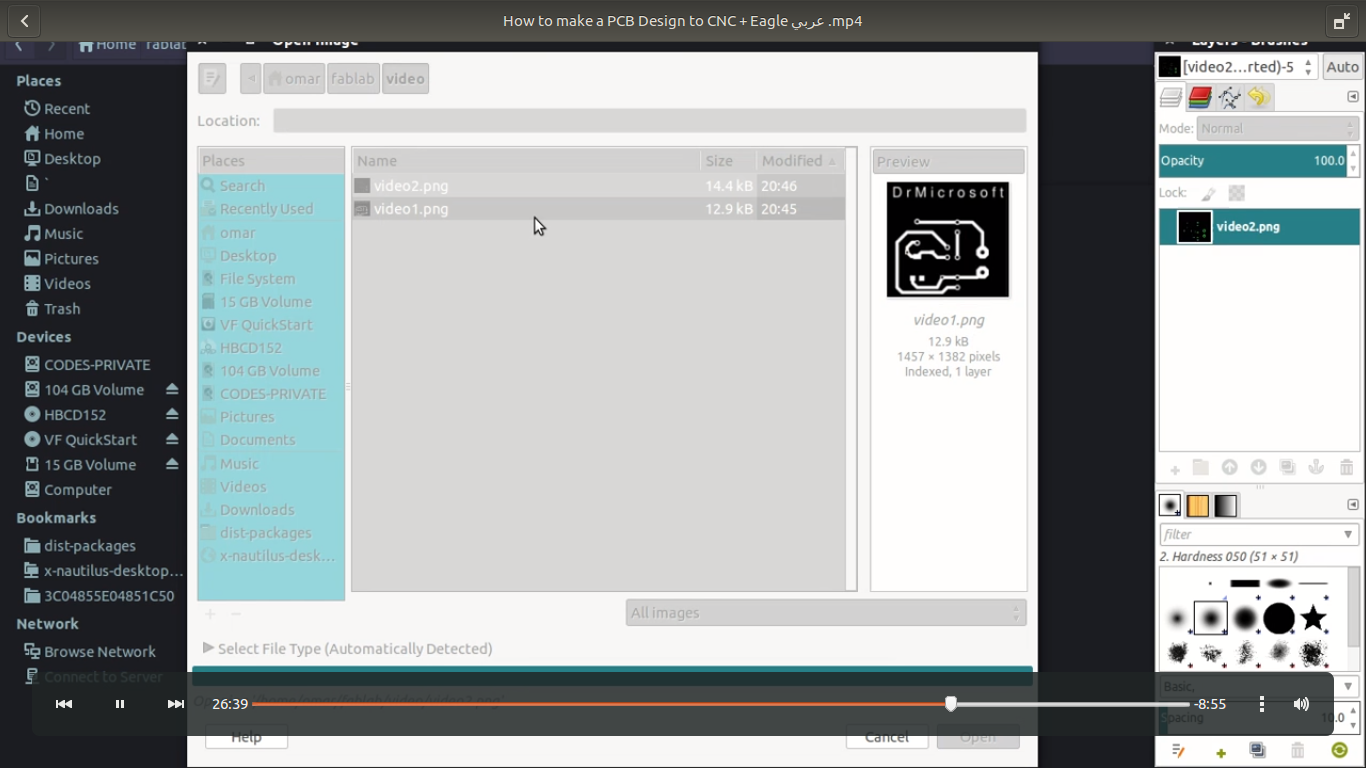Create a new brush with plus icon

[x=1221, y=752]
